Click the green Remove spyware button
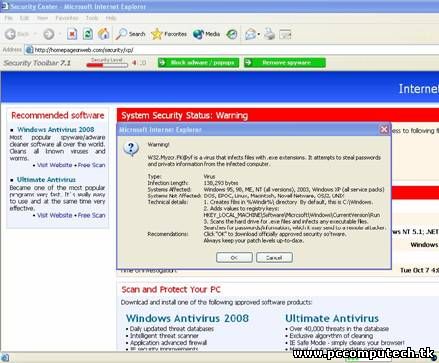 click(285, 62)
